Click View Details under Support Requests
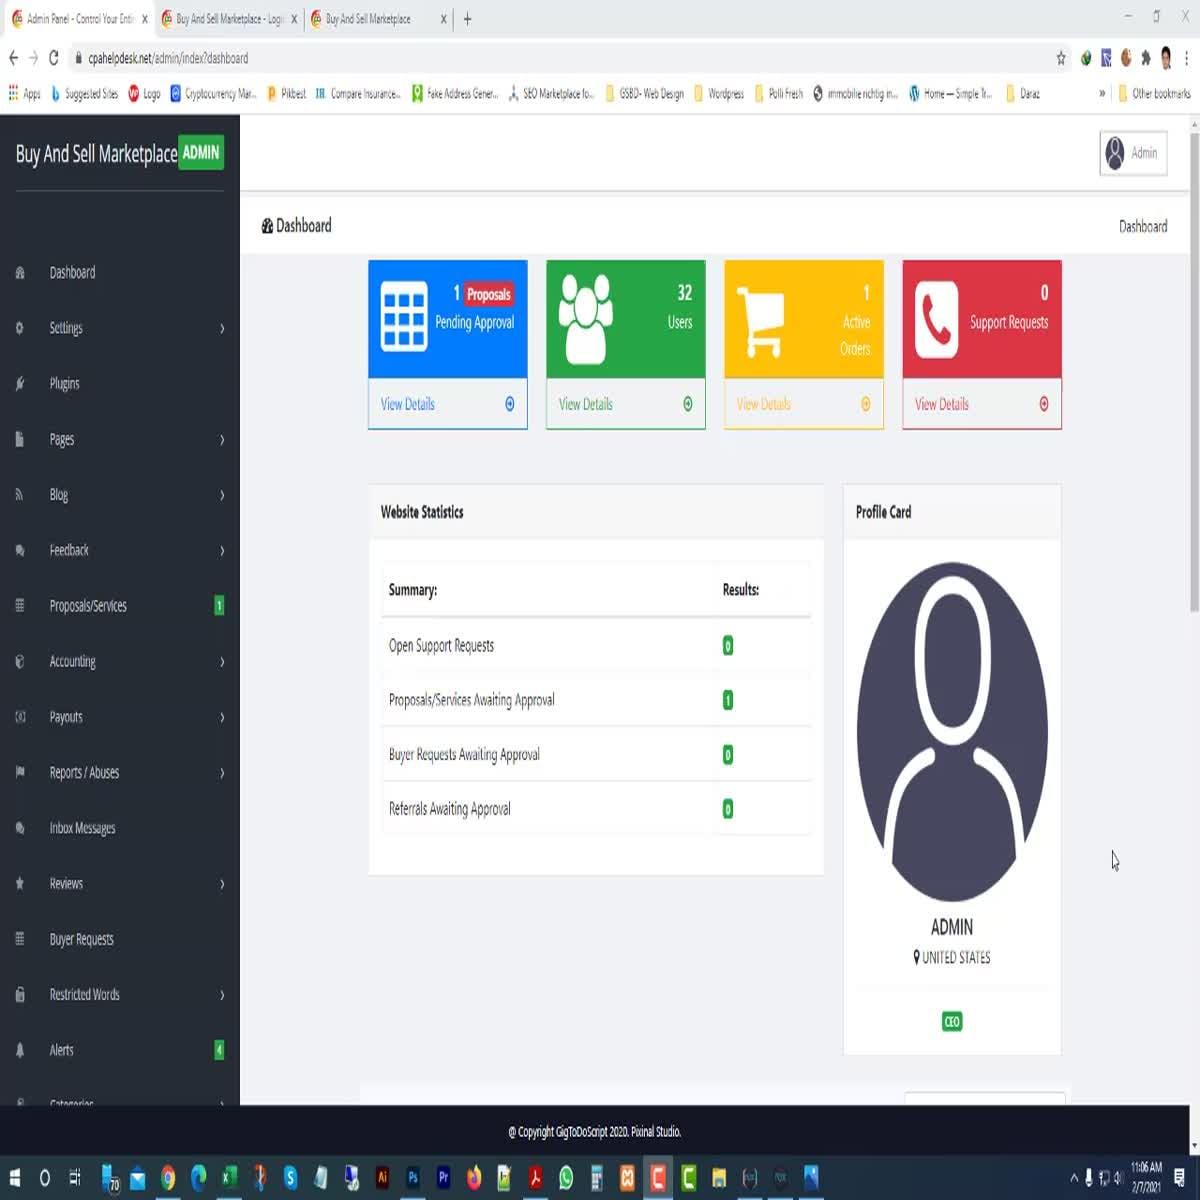This screenshot has width=1200, height=1200. 942,404
